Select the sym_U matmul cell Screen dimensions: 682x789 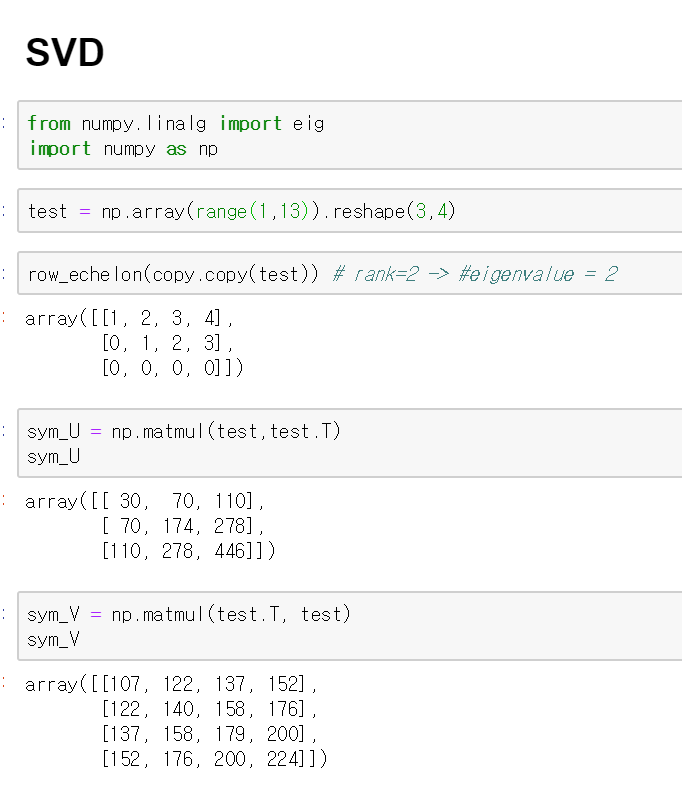350,443
